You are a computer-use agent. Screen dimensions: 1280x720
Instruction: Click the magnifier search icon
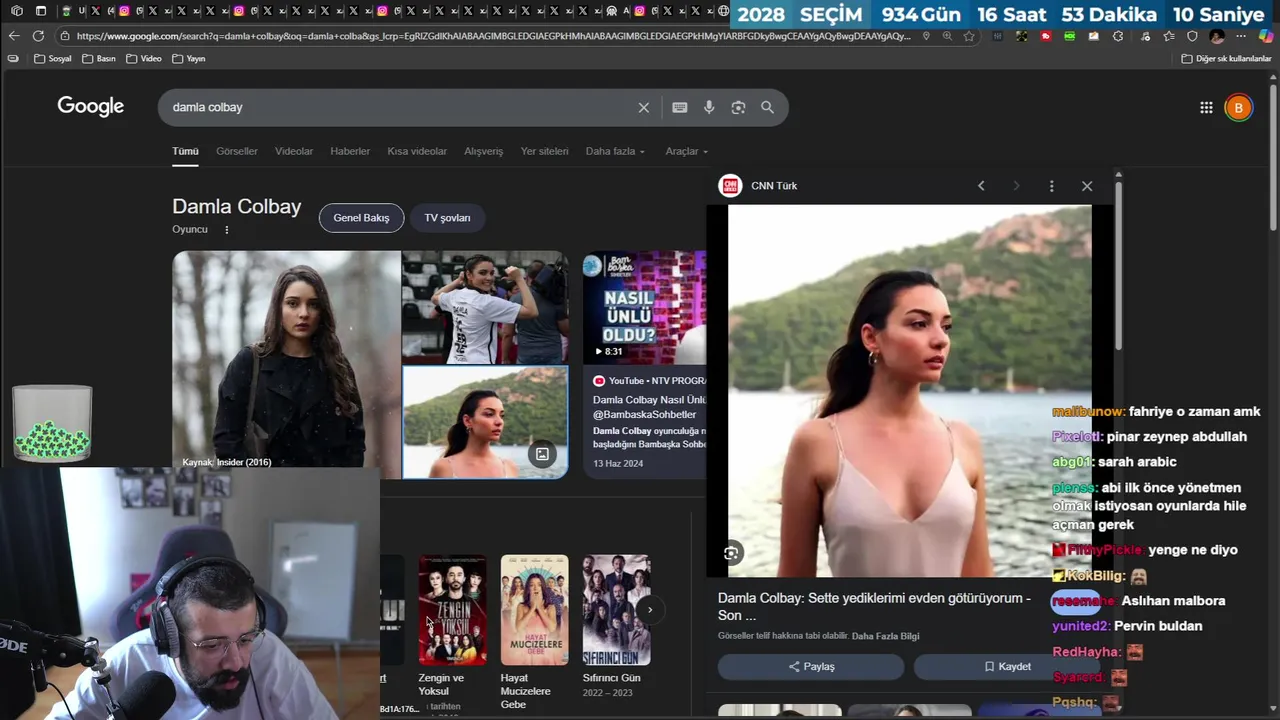[767, 107]
